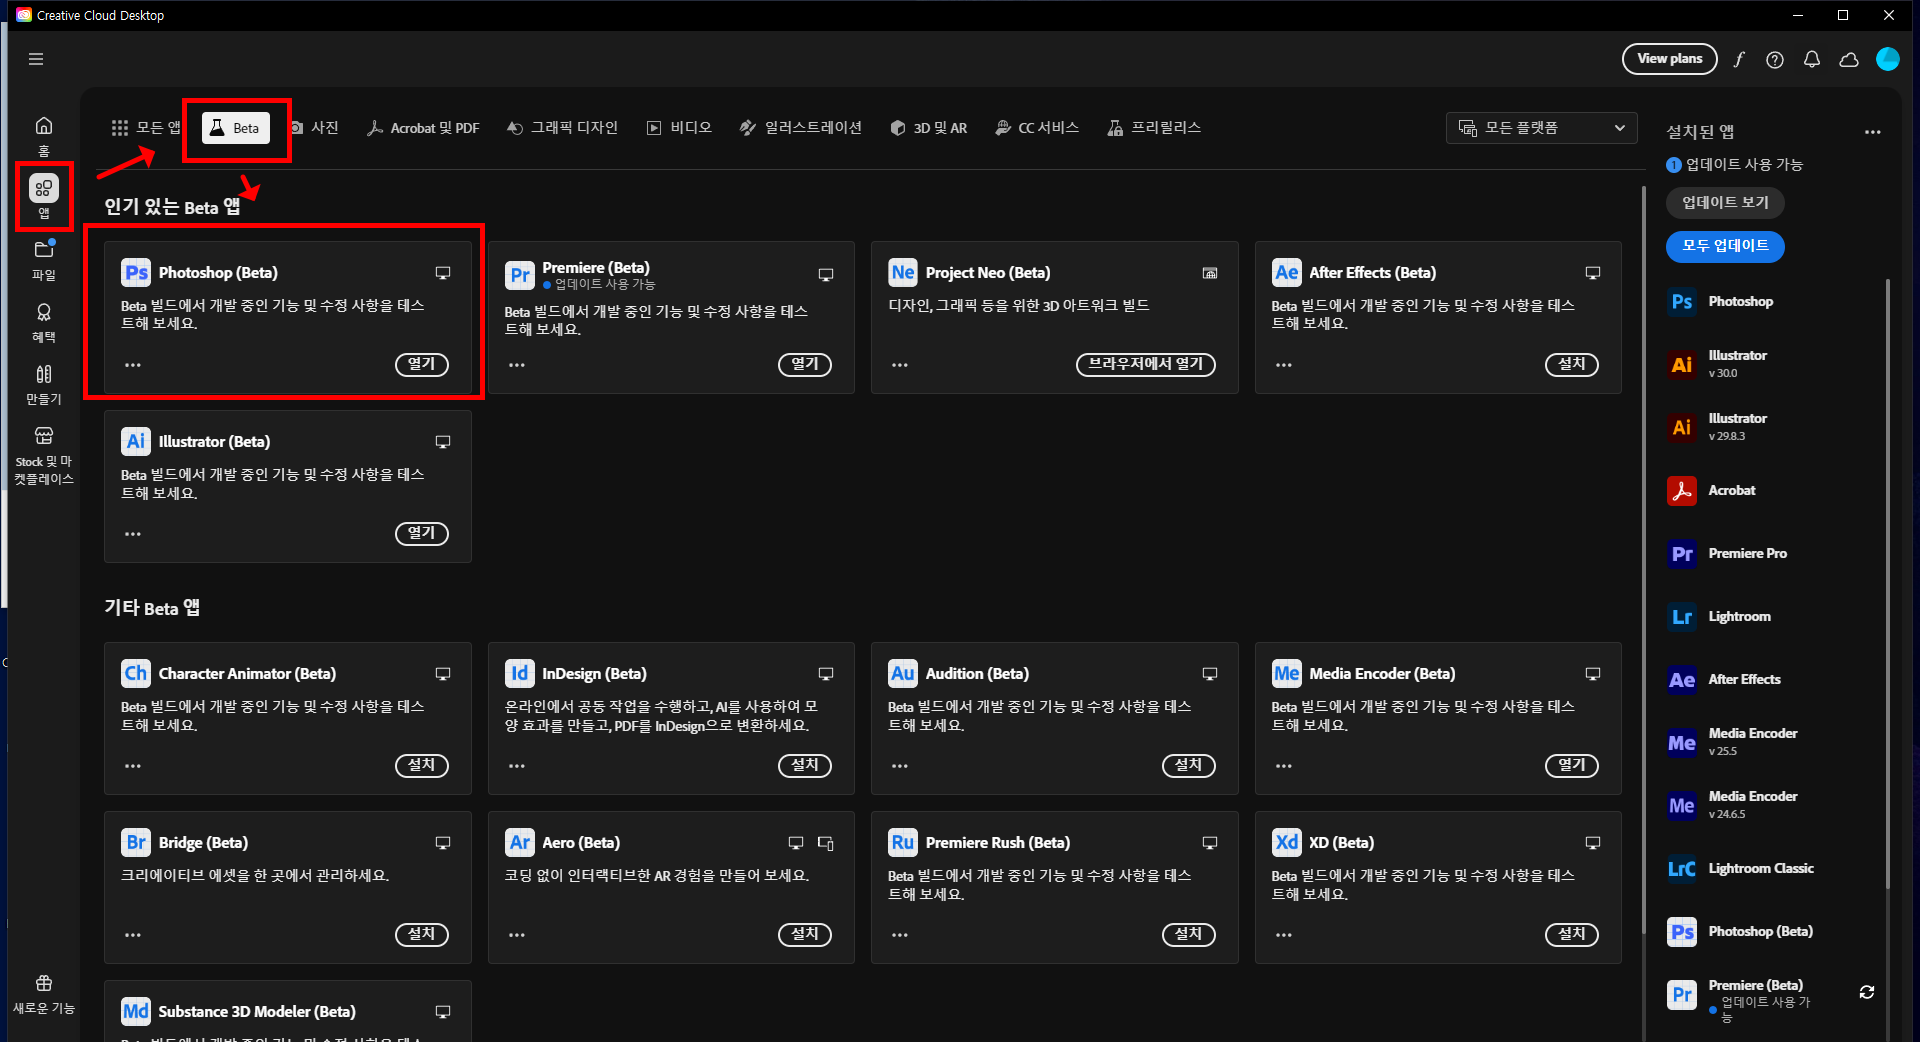Select the 3D 및 AR tab

[928, 128]
